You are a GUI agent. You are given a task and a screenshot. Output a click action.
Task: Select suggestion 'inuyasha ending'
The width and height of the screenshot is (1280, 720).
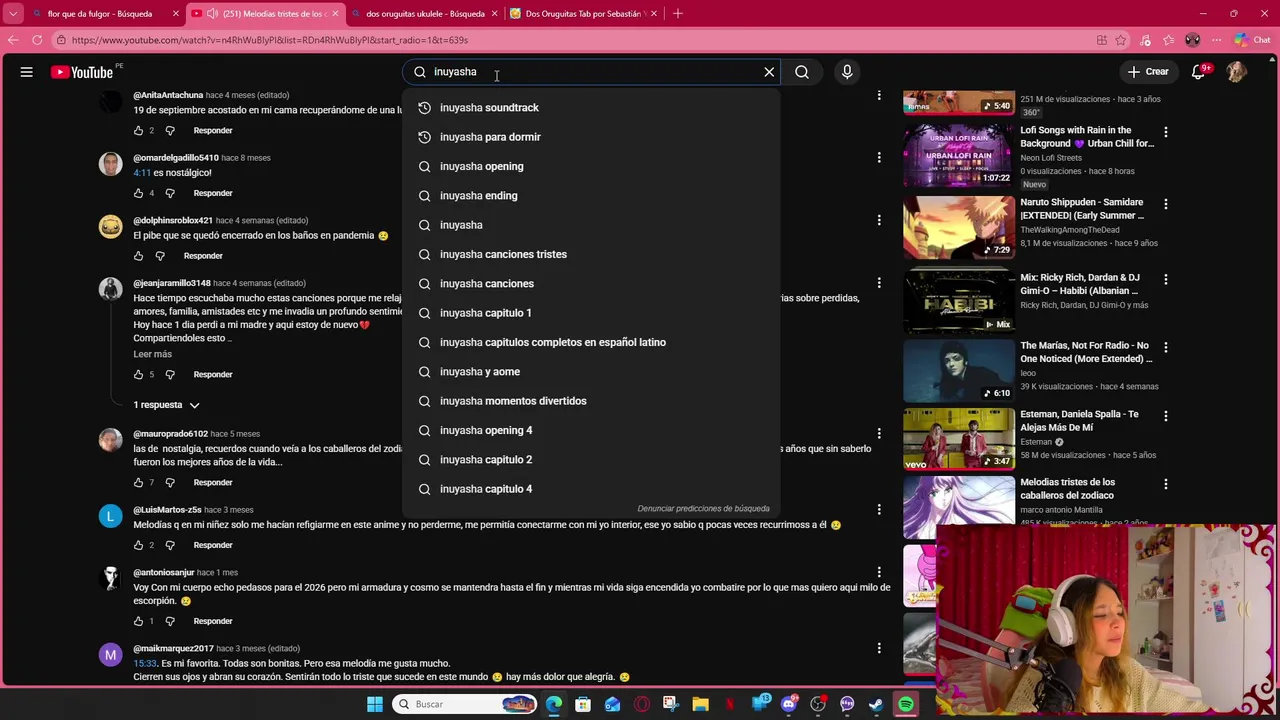[590, 195]
